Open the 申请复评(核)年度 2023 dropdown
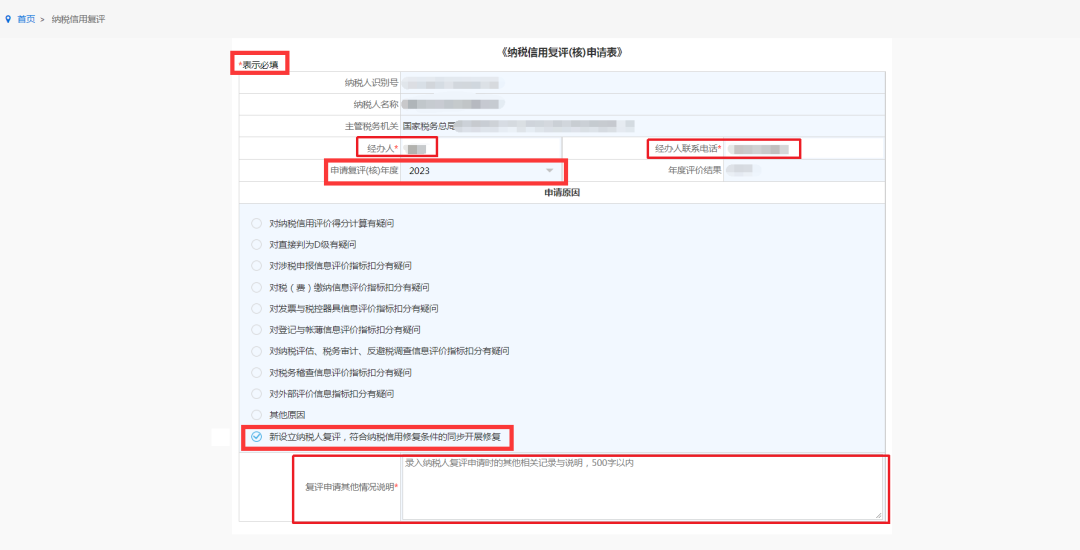This screenshot has width=1080, height=550. click(x=481, y=171)
